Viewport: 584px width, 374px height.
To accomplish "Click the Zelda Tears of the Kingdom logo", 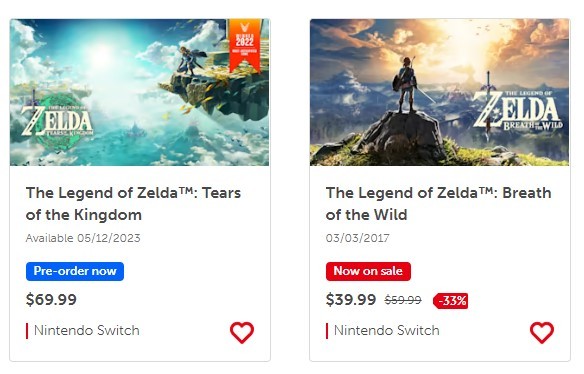I will [57, 120].
